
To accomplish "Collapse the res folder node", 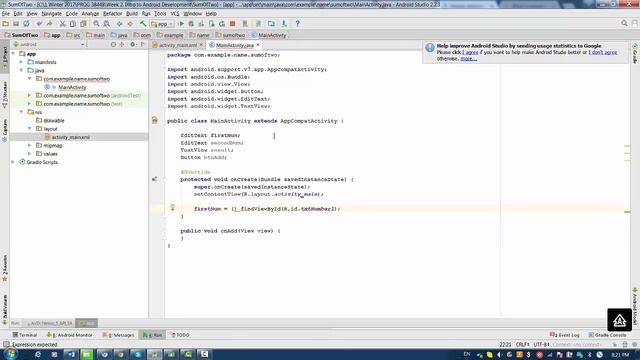I will [x=21, y=112].
